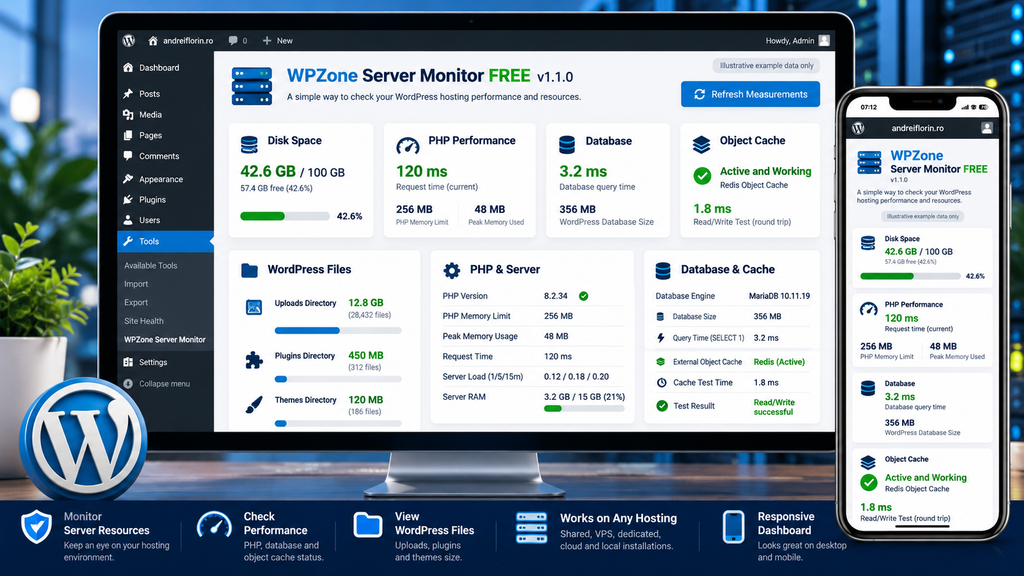This screenshot has width=1024, height=576.
Task: Click the New content menu in the admin bar
Action: coord(278,40)
